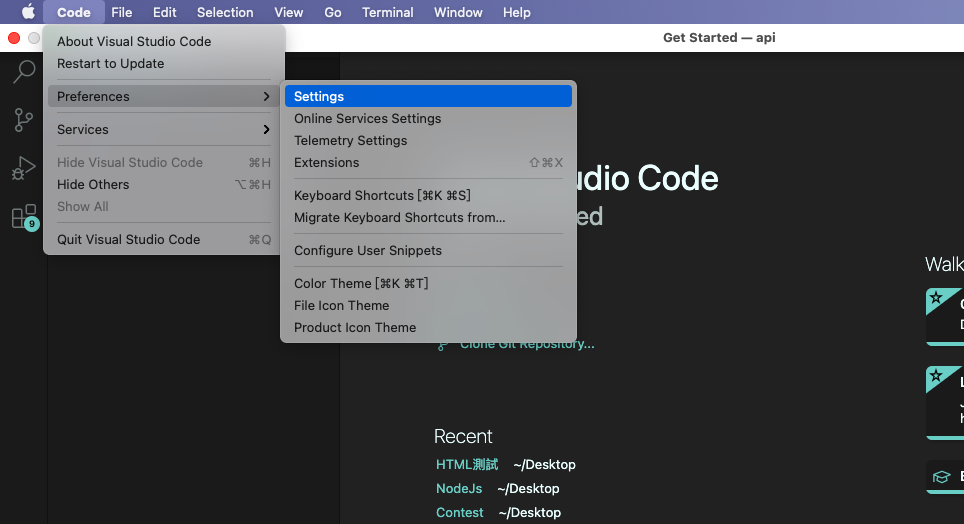This screenshot has height=524, width=964.
Task: Expand the Preferences submenu arrow
Action: [x=266, y=97]
